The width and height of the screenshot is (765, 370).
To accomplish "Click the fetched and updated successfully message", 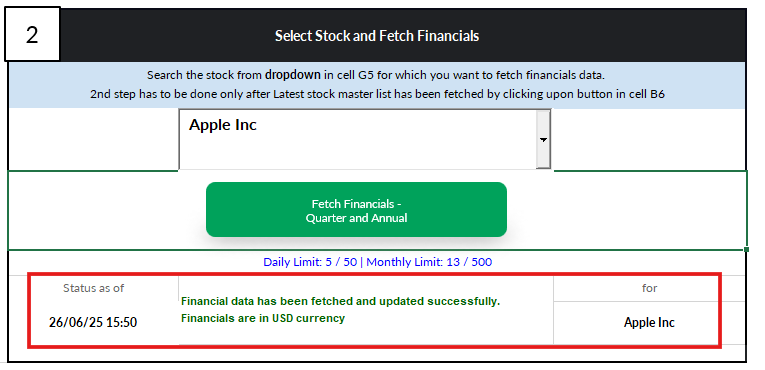I will tap(341, 301).
